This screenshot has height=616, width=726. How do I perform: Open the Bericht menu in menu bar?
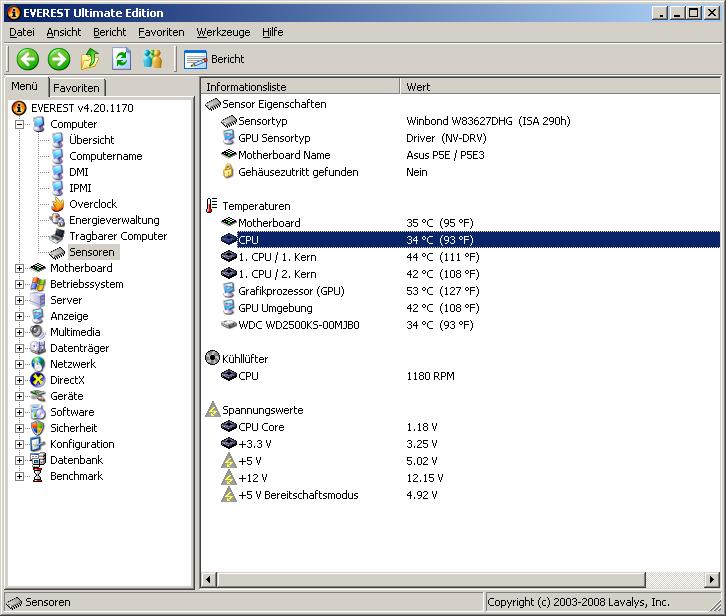pyautogui.click(x=109, y=32)
